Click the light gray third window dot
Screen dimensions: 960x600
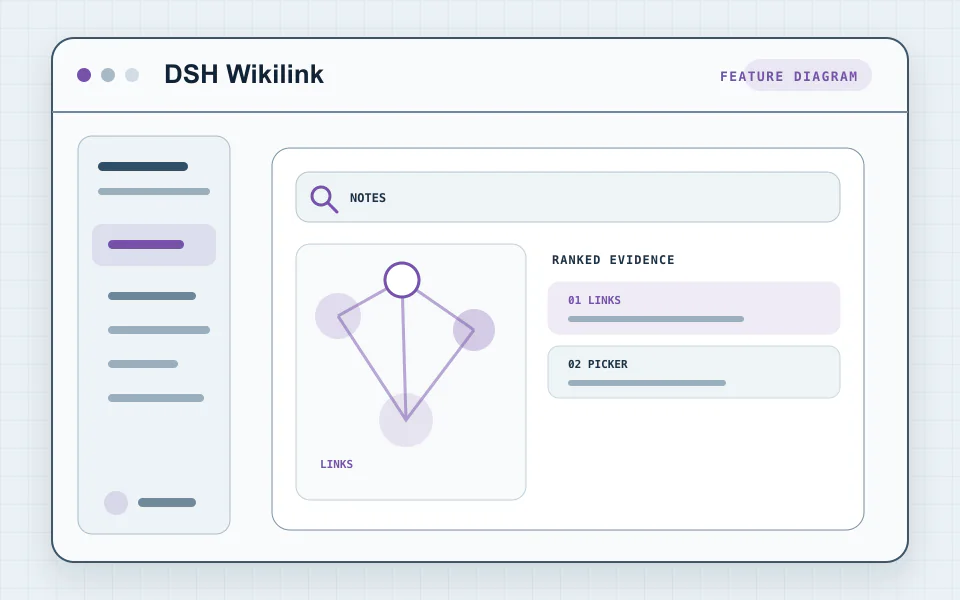click(132, 75)
